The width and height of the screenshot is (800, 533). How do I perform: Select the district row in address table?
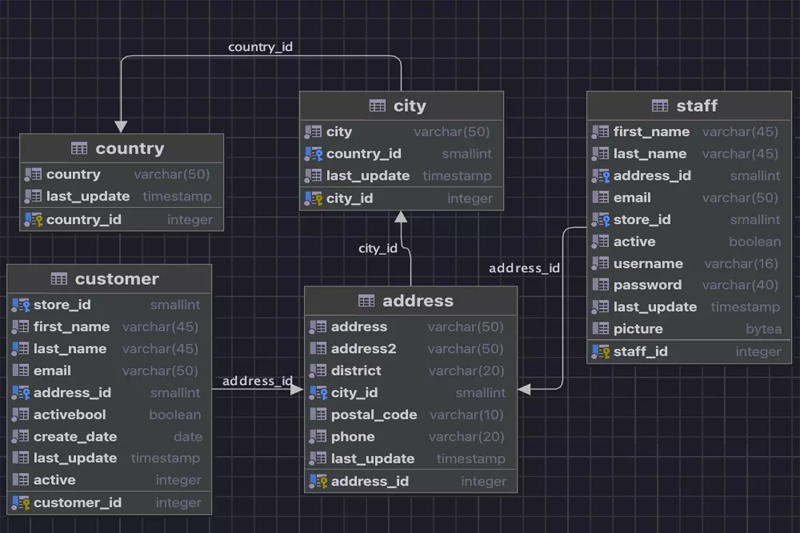coord(356,371)
